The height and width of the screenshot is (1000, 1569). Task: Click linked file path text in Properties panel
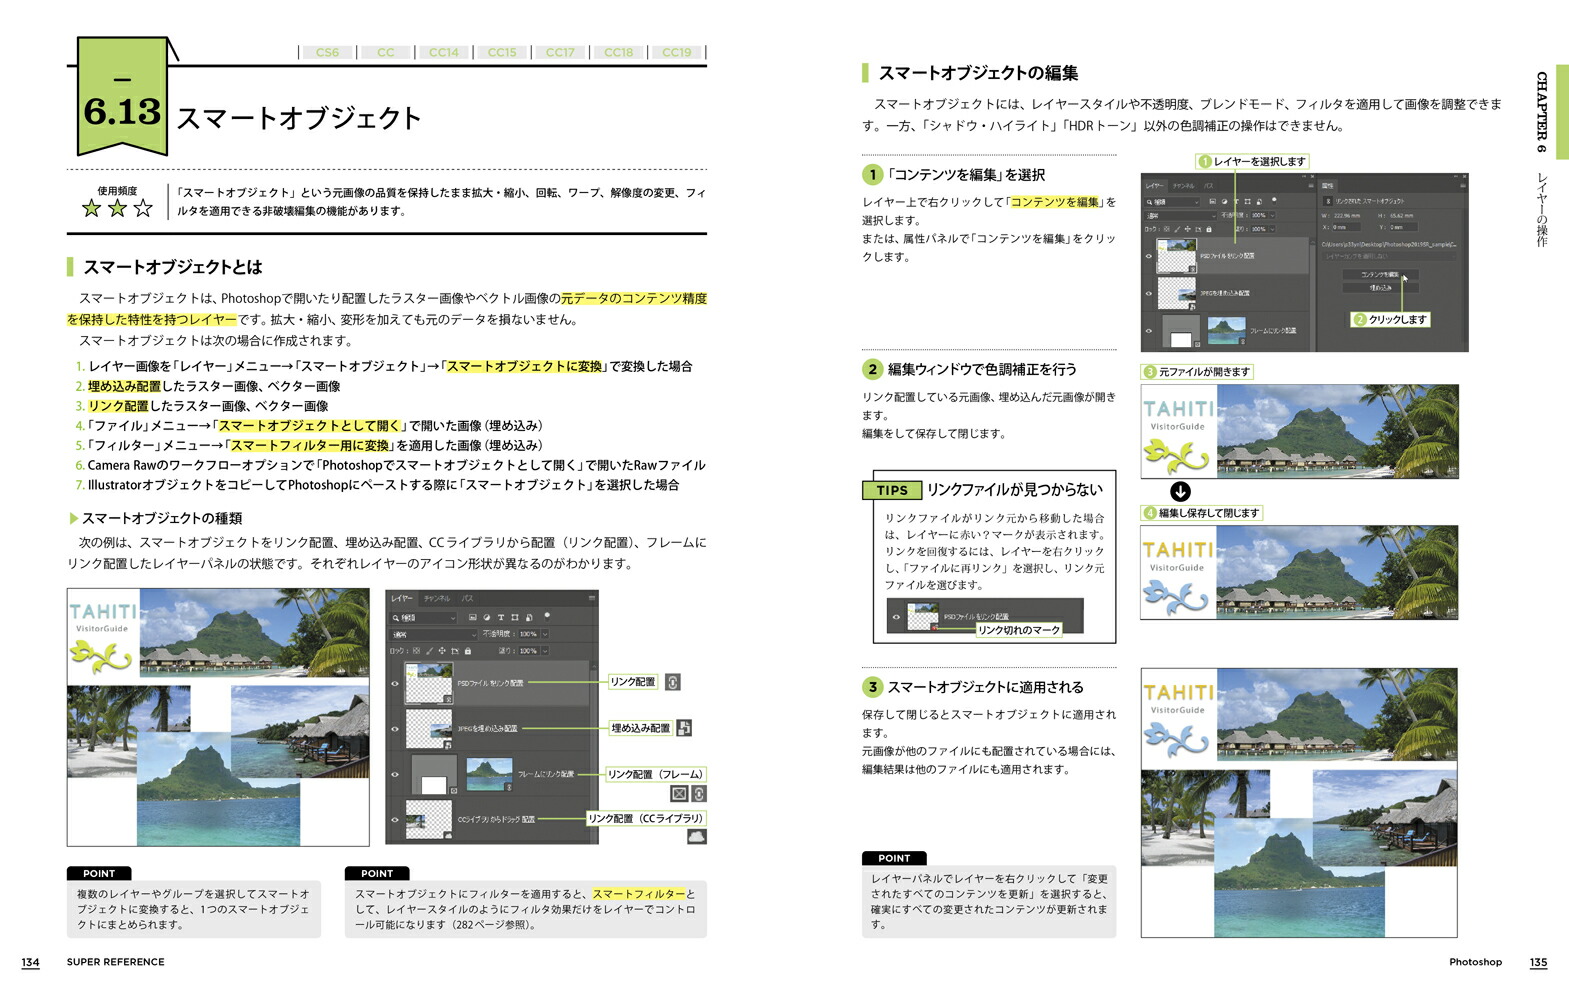click(1390, 244)
